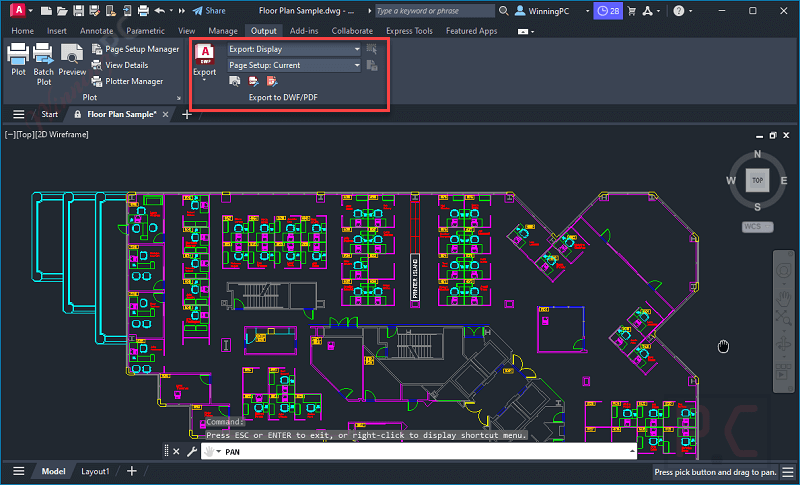
Task: Open the Autodesk App connect icon
Action: click(648, 11)
